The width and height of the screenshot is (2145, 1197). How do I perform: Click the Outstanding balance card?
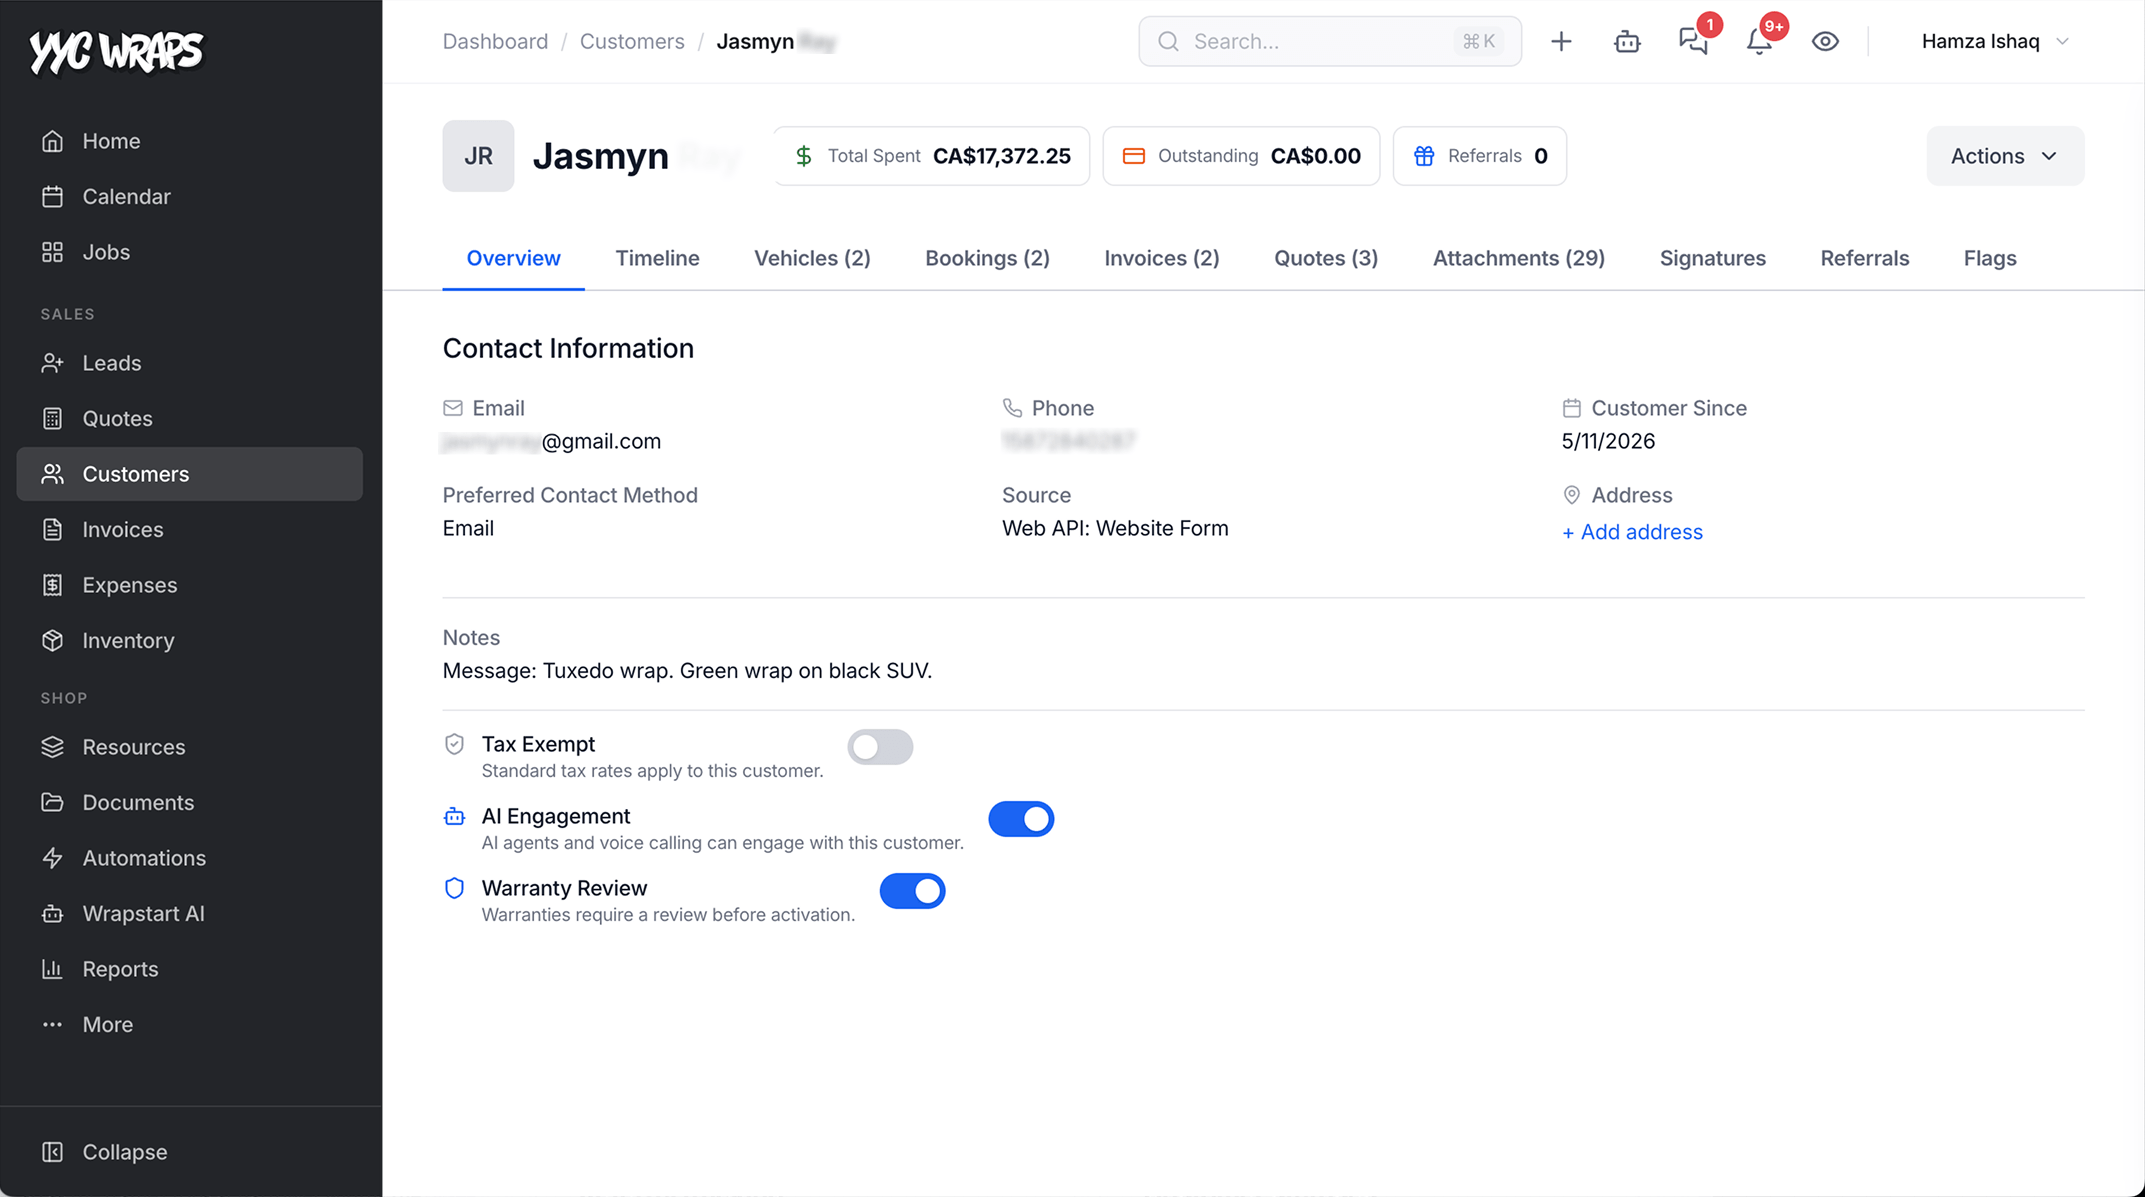[x=1241, y=156]
